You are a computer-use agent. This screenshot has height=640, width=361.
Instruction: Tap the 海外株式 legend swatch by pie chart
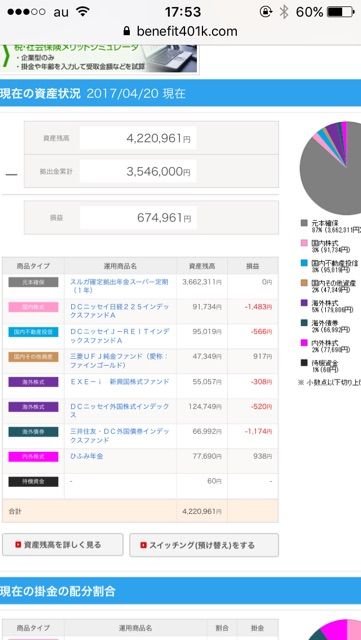click(304, 303)
